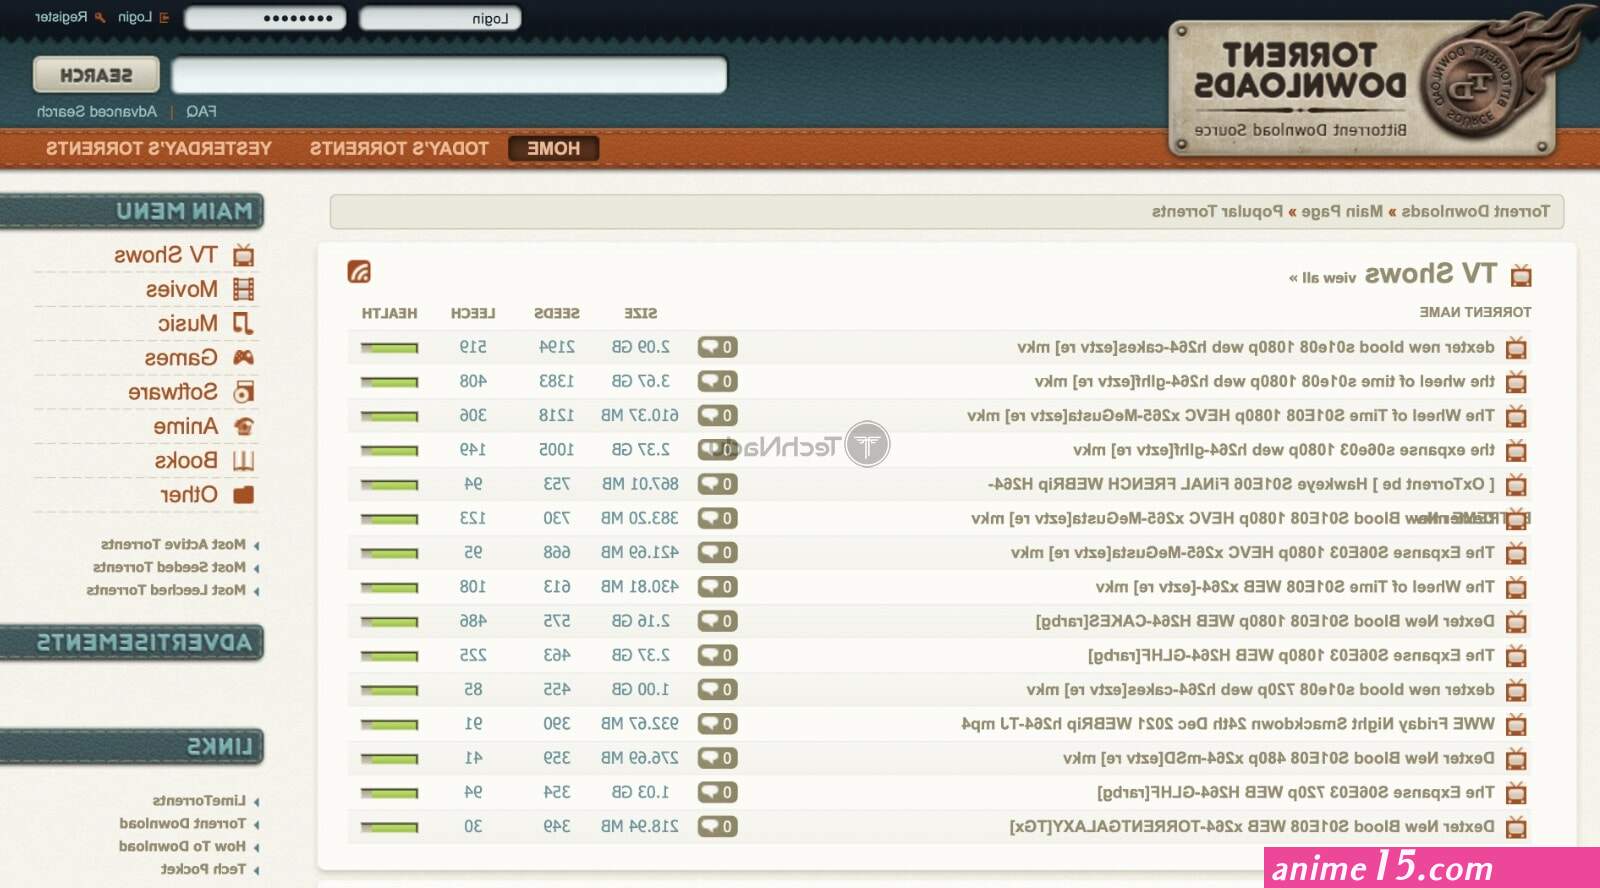Open the Yesterday's Torrents tab
This screenshot has height=888, width=1600.
click(158, 148)
